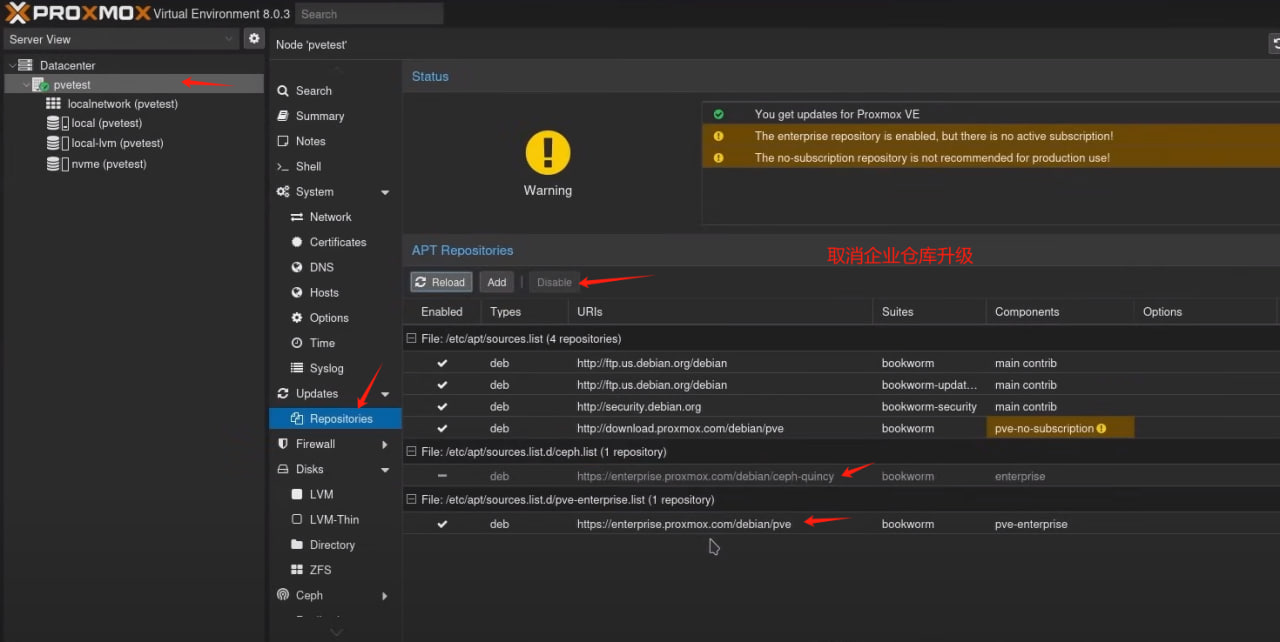Click the URIs column header

point(590,312)
